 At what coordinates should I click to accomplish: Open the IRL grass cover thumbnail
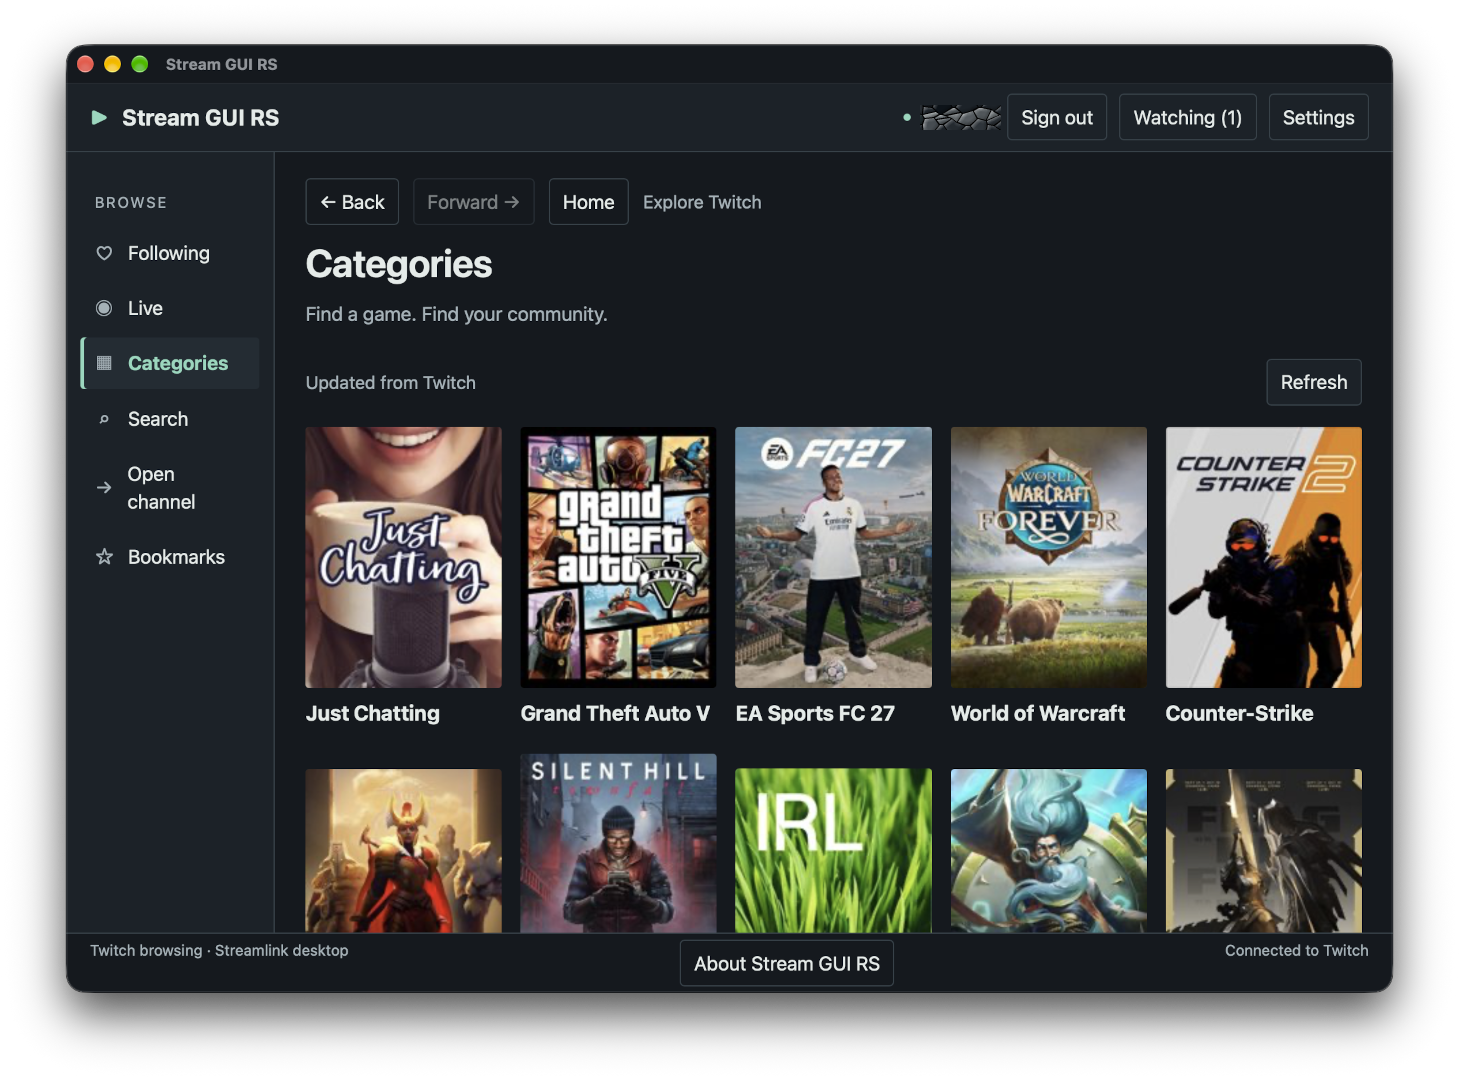[x=834, y=851]
